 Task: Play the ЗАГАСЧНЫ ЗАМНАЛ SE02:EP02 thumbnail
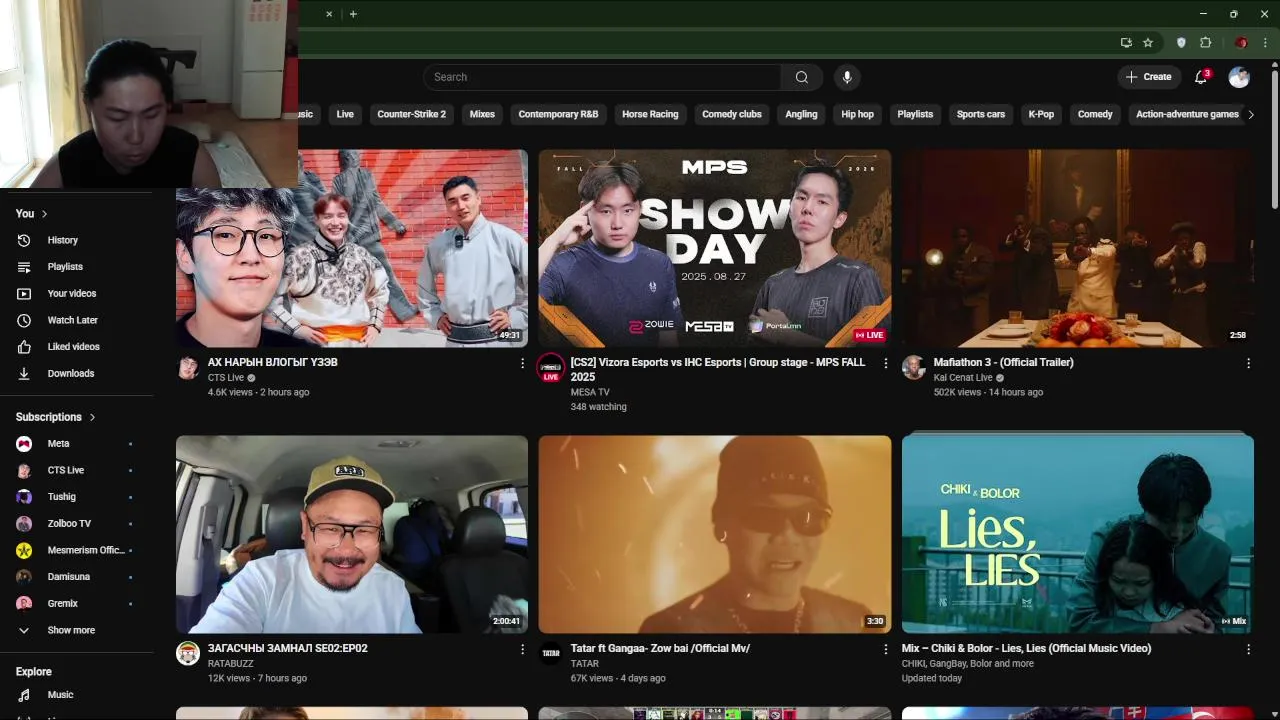tap(352, 534)
